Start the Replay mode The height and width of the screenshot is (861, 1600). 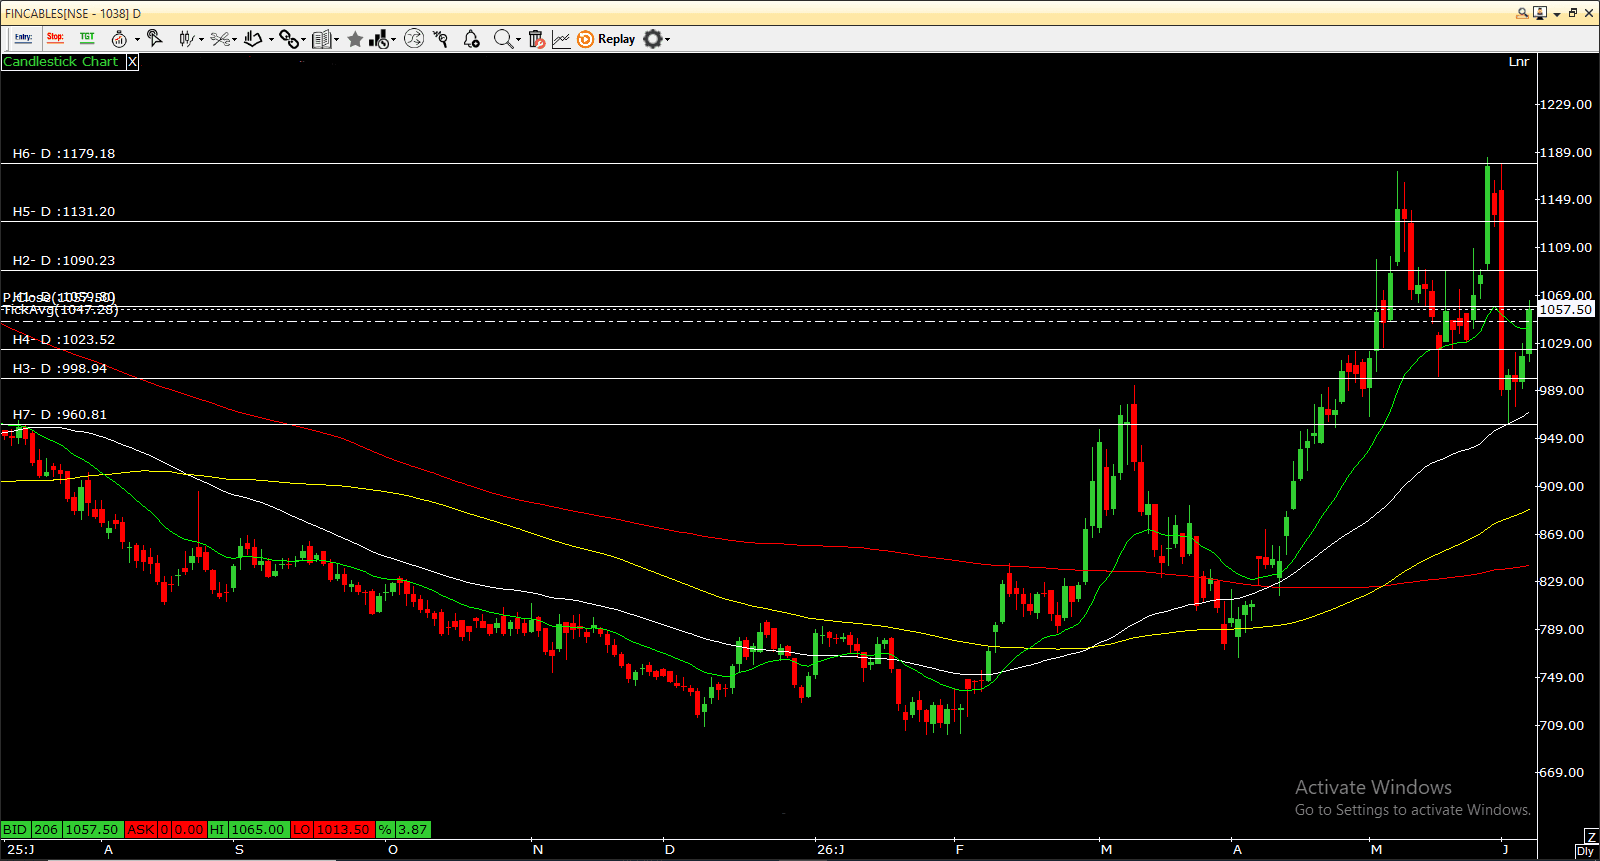pos(606,39)
